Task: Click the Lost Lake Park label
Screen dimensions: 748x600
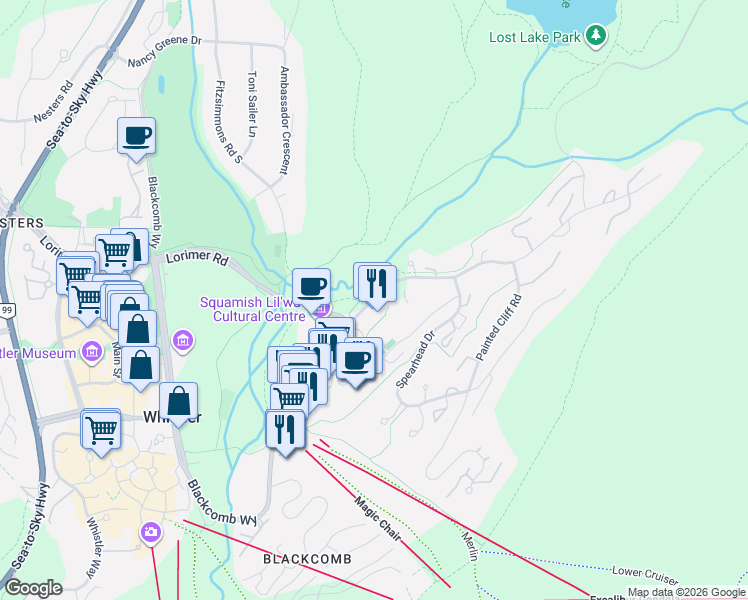Action: (x=535, y=37)
